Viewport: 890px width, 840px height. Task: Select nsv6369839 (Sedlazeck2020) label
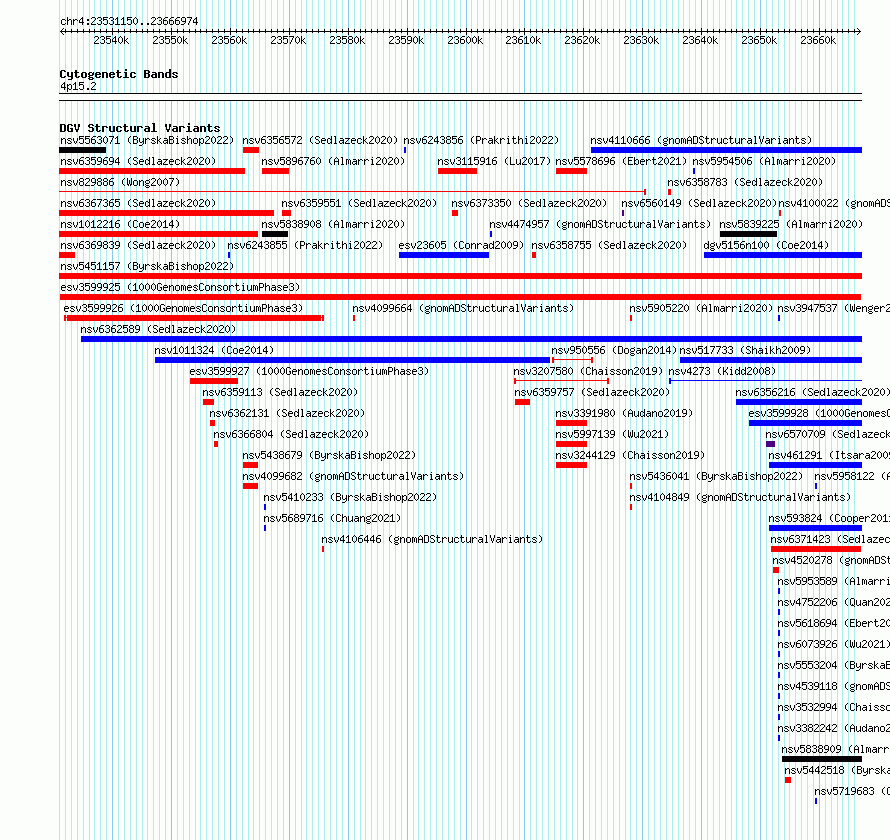pos(138,245)
